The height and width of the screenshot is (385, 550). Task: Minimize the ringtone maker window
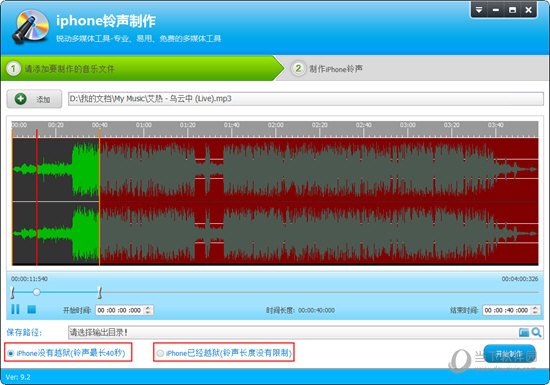496,10
